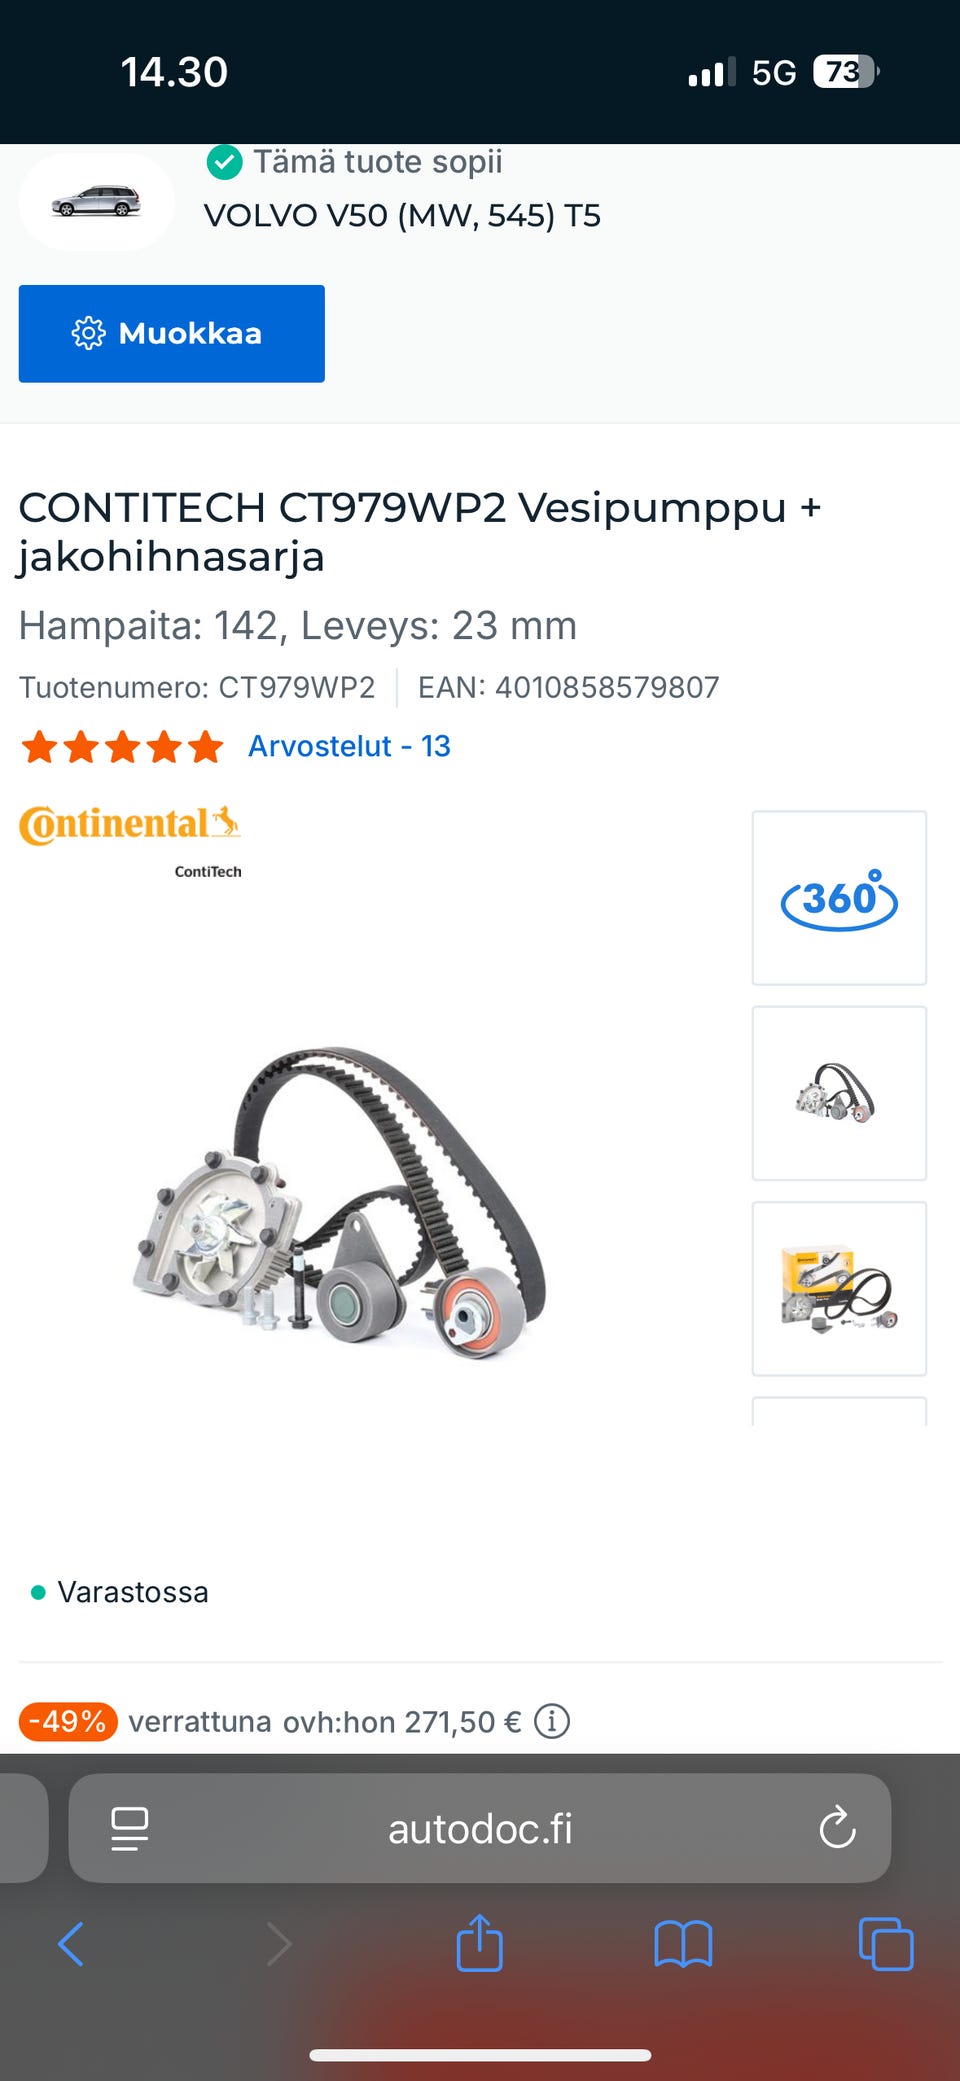Tap the Volvo V50 car image
Screen dimensions: 960x2081
(x=96, y=200)
